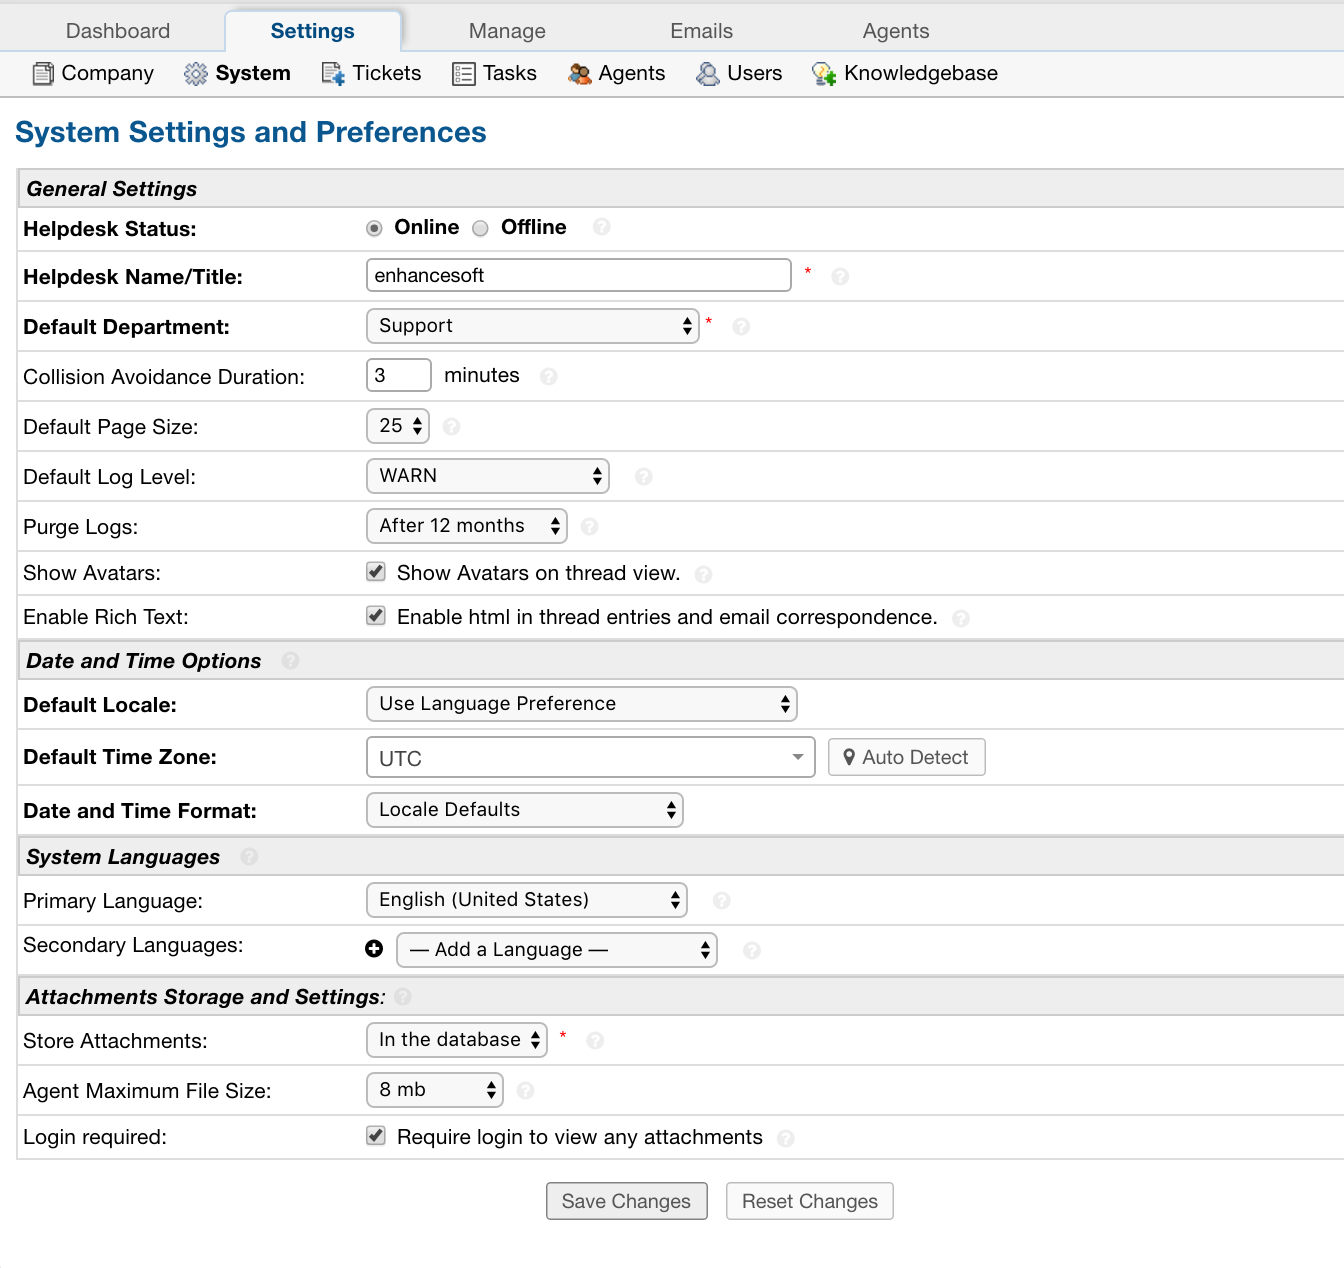Show help tip for Default Log Level
The width and height of the screenshot is (1344, 1268).
(x=643, y=476)
